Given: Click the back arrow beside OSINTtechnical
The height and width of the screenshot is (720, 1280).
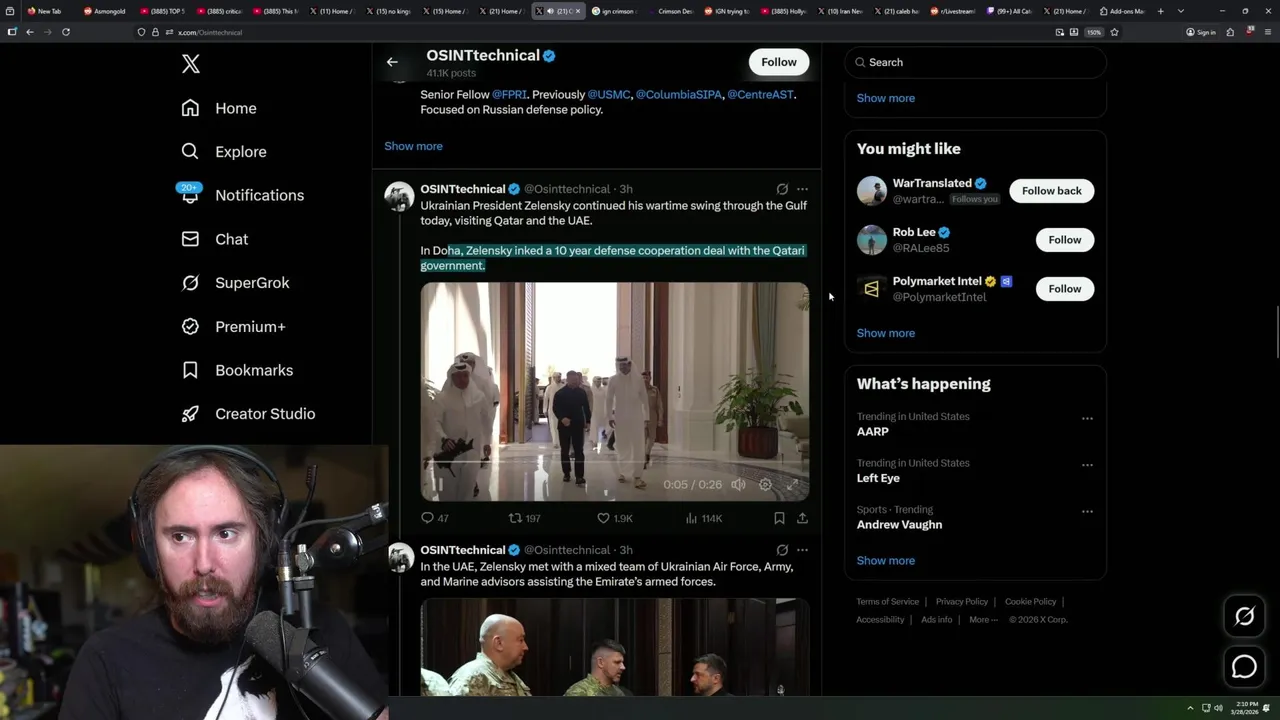Looking at the screenshot, I should coord(392,62).
